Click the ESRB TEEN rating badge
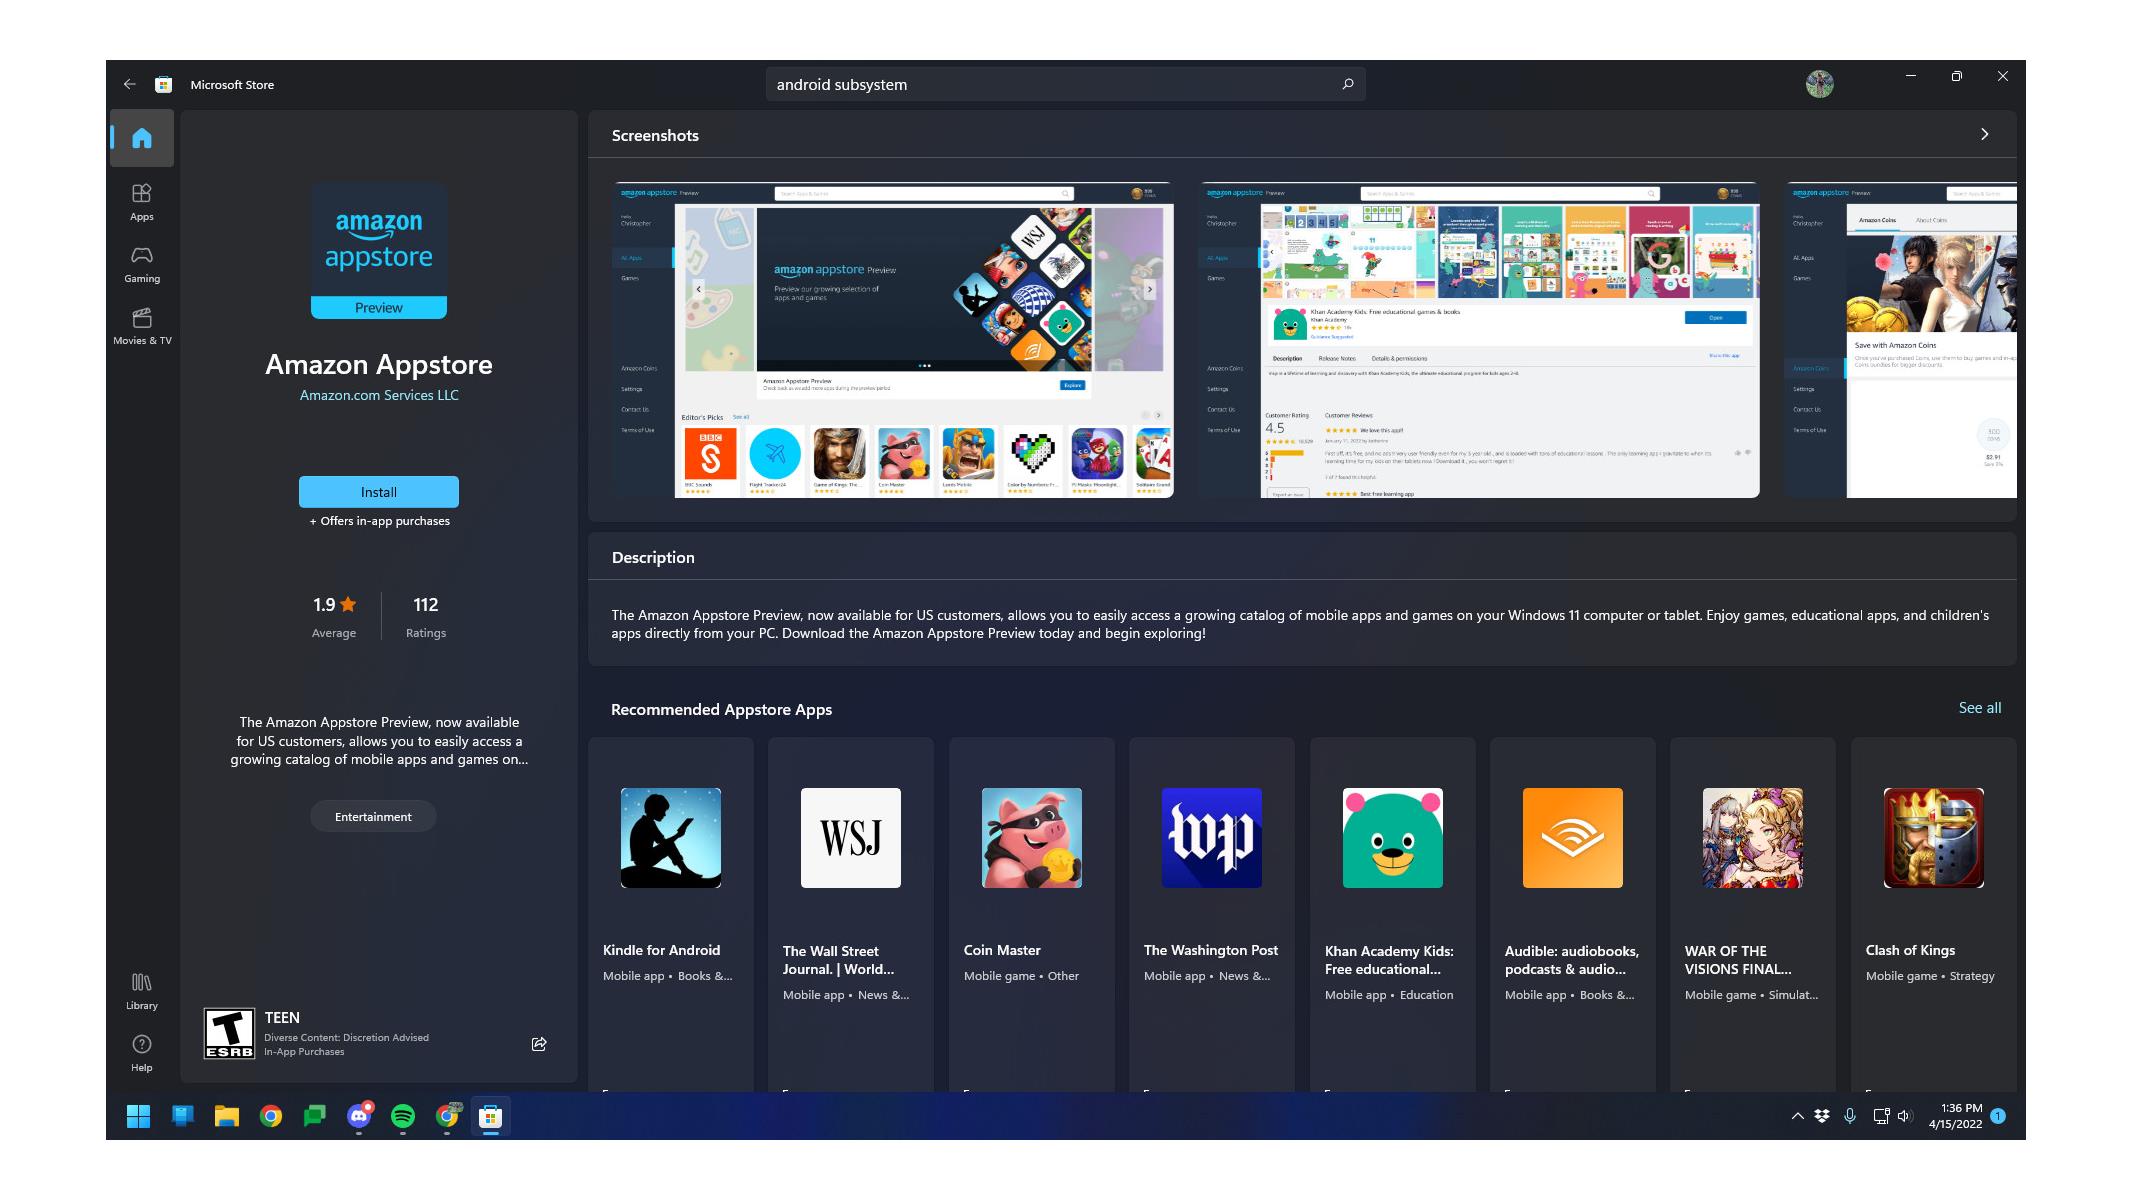The image size is (2133, 1200). pyautogui.click(x=229, y=1033)
